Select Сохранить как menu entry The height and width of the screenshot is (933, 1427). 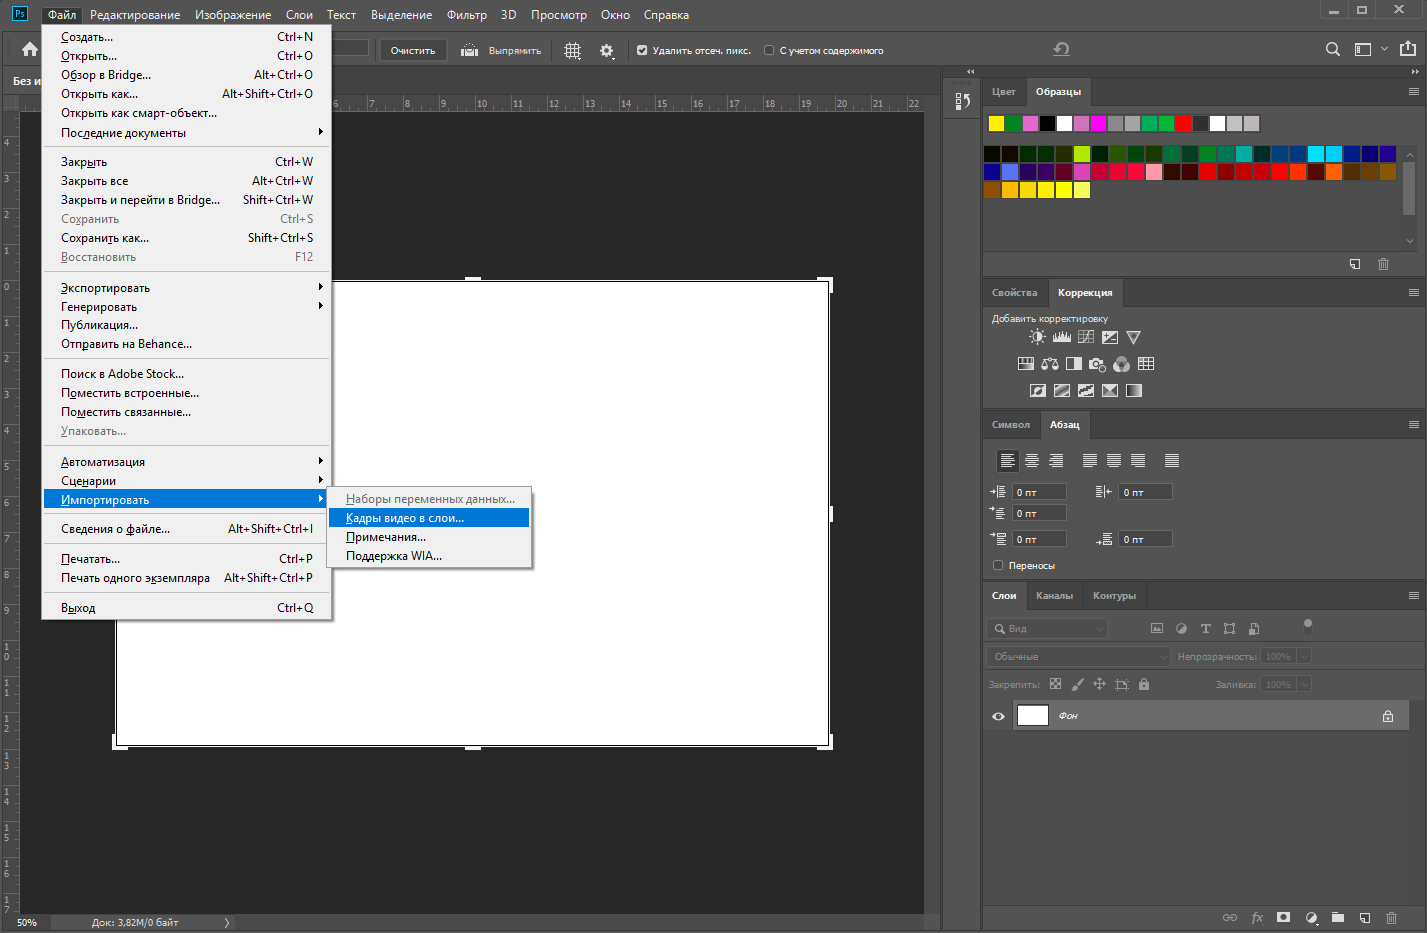[x=186, y=238]
